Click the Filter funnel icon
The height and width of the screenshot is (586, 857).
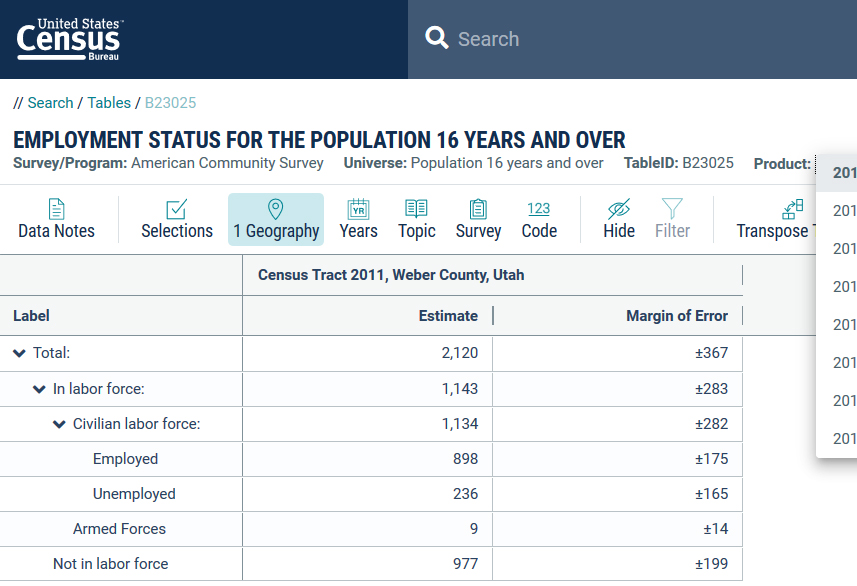pos(672,209)
